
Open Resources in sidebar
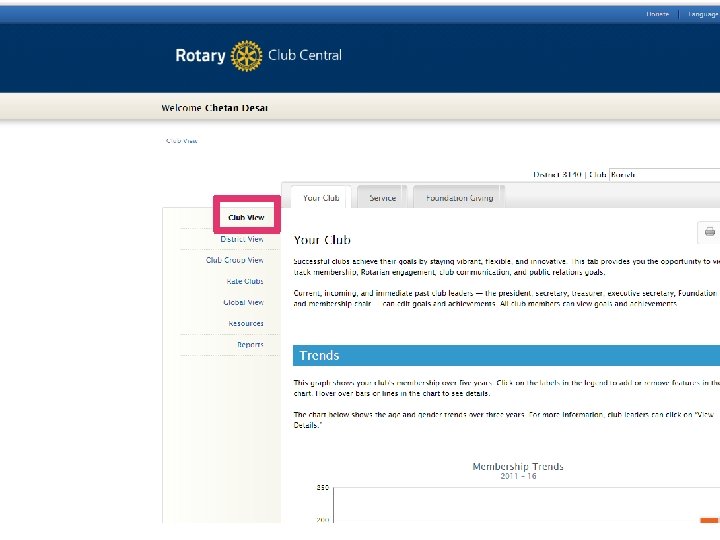(x=246, y=324)
